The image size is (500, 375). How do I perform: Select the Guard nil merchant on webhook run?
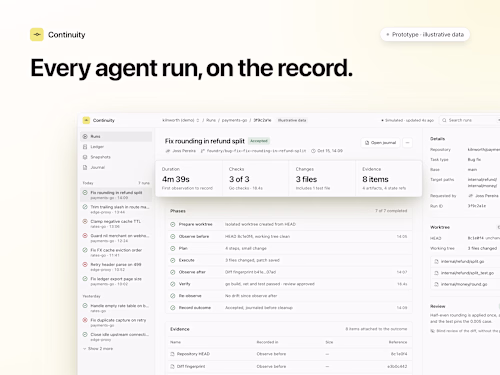[x=116, y=238]
